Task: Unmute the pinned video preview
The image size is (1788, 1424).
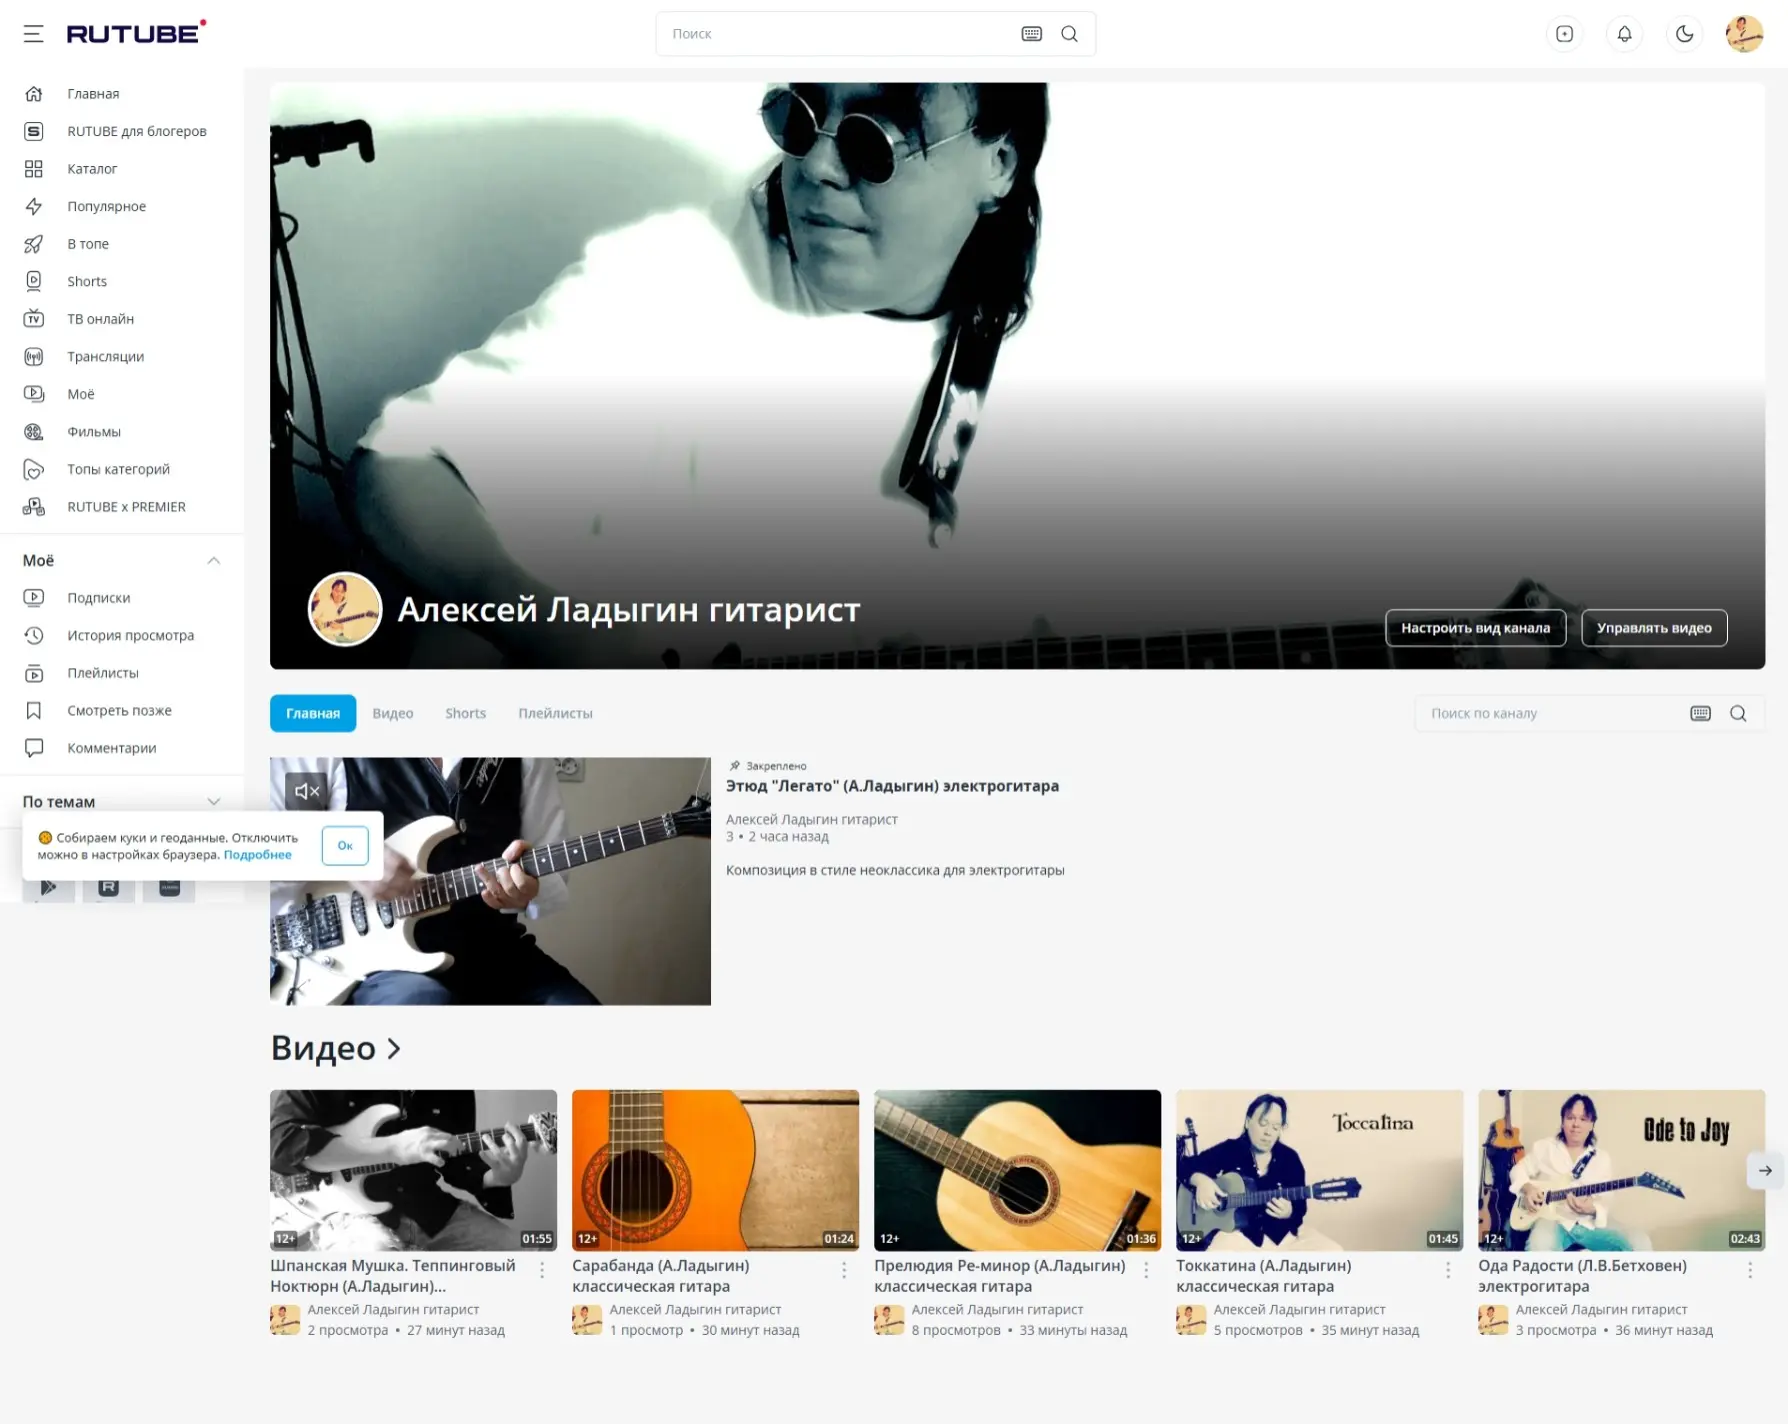Action: click(x=307, y=791)
